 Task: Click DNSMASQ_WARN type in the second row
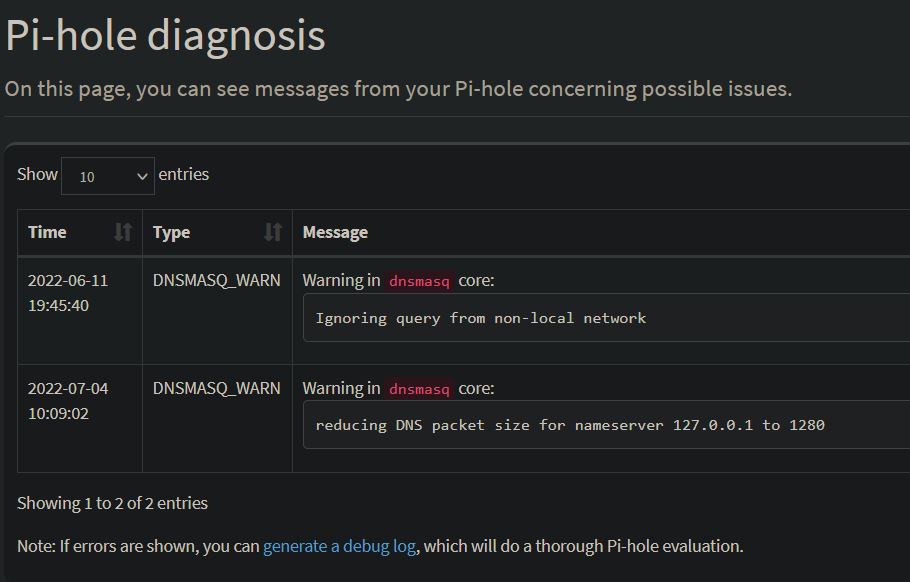click(216, 388)
